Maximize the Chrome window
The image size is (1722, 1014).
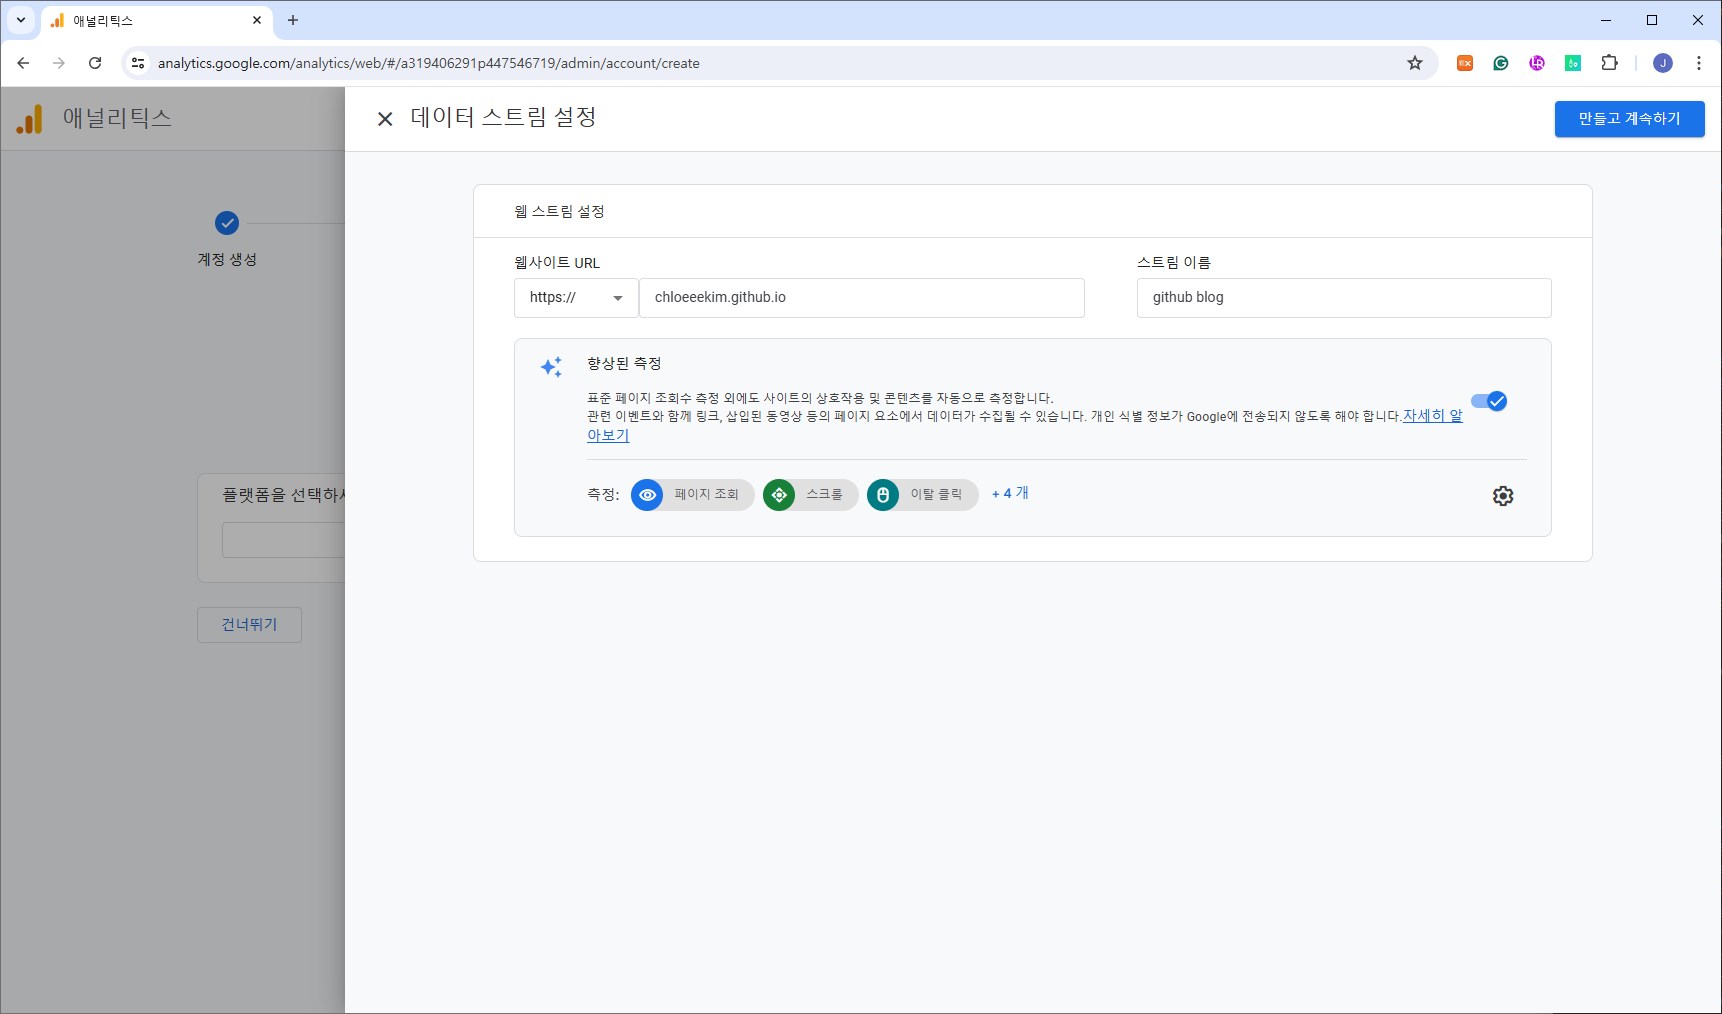1652,20
